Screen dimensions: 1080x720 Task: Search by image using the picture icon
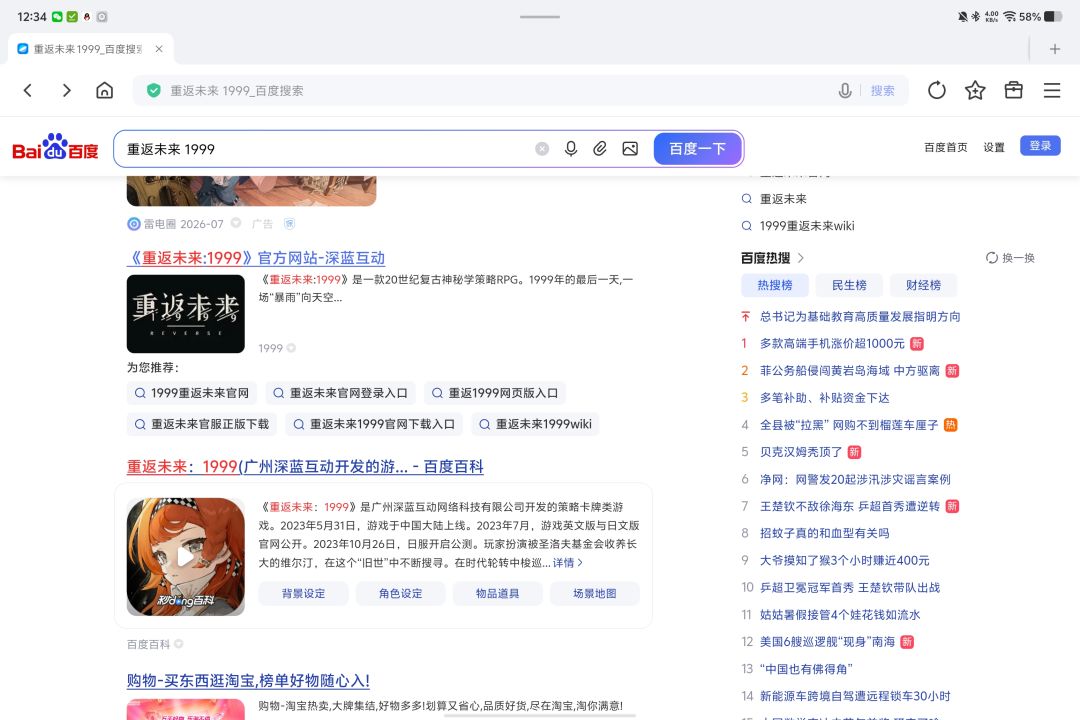[630, 149]
